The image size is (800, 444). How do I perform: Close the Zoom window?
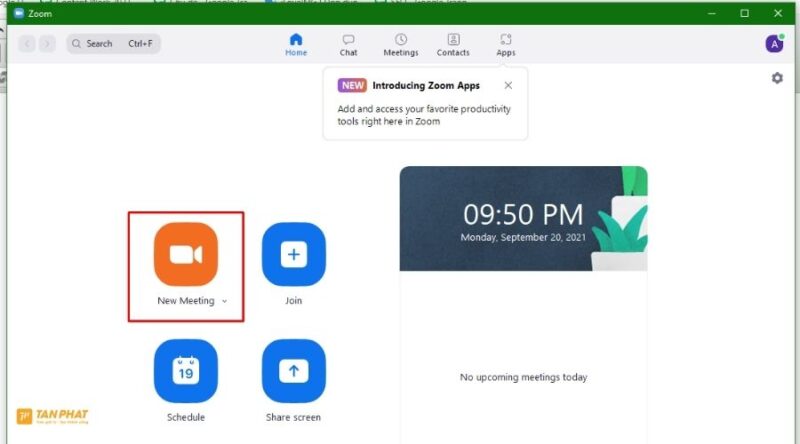click(x=778, y=13)
